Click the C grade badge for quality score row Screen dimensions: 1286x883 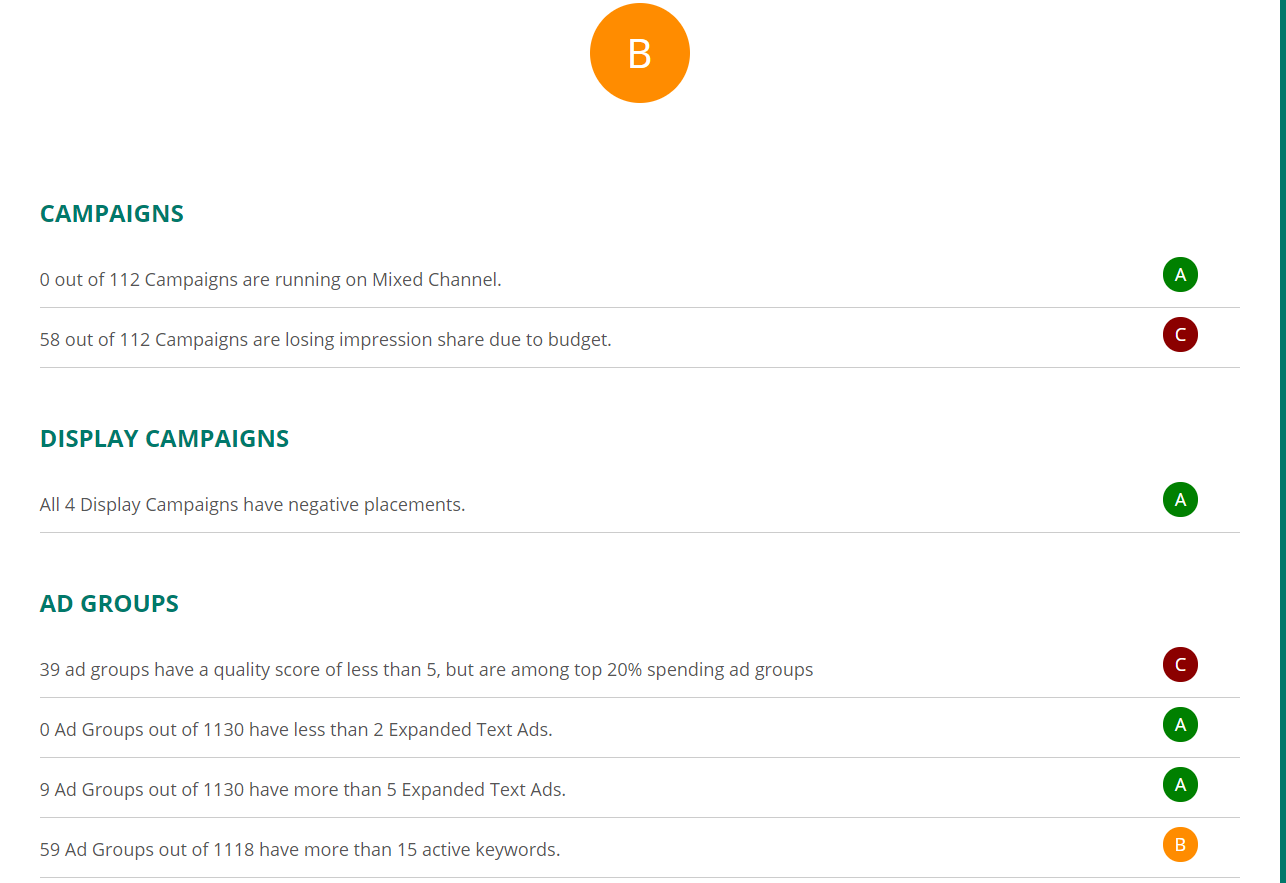point(1180,665)
